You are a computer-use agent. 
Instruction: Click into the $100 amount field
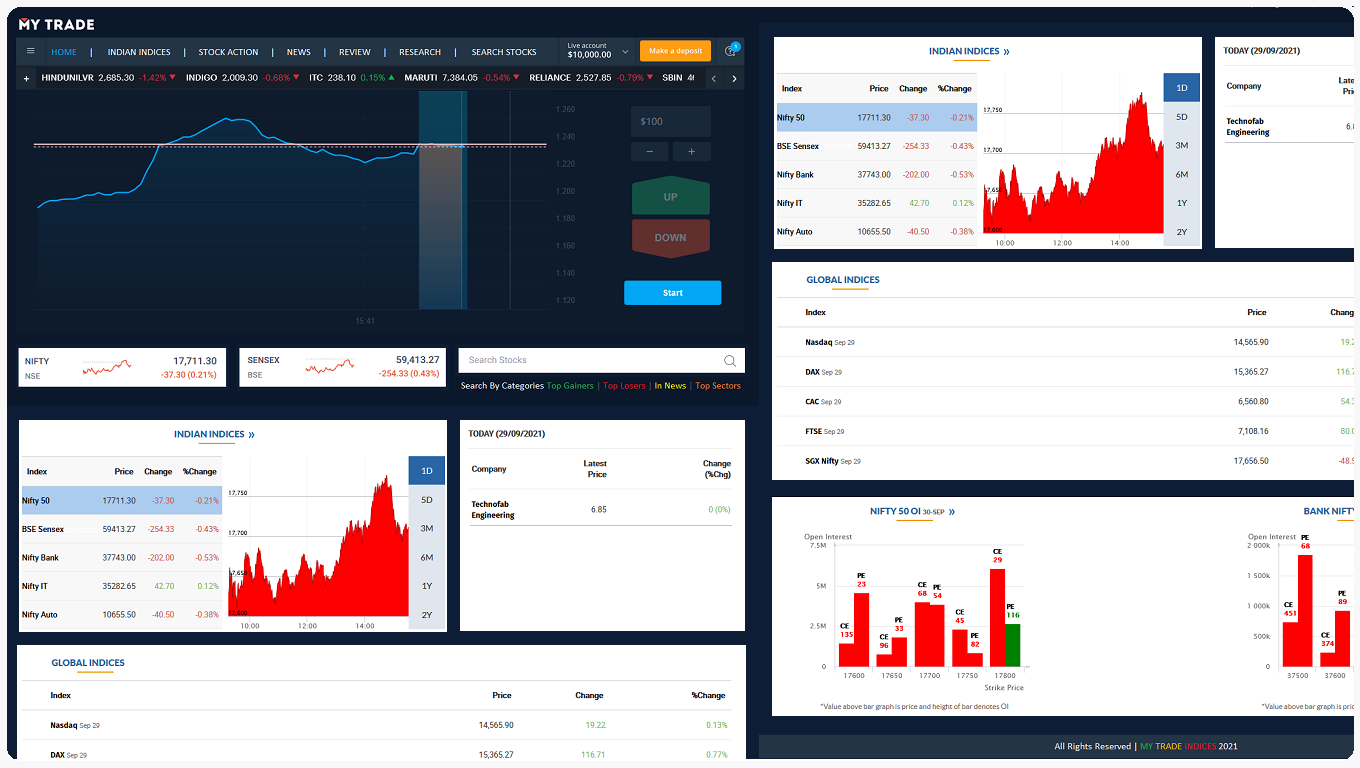[x=670, y=122]
